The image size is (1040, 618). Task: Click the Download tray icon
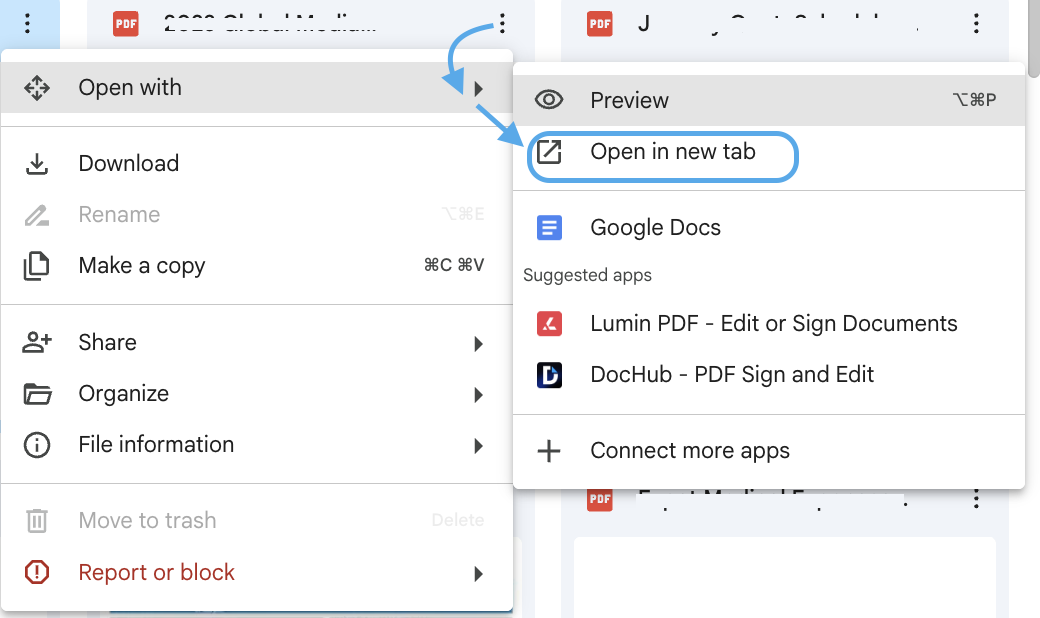pos(36,164)
